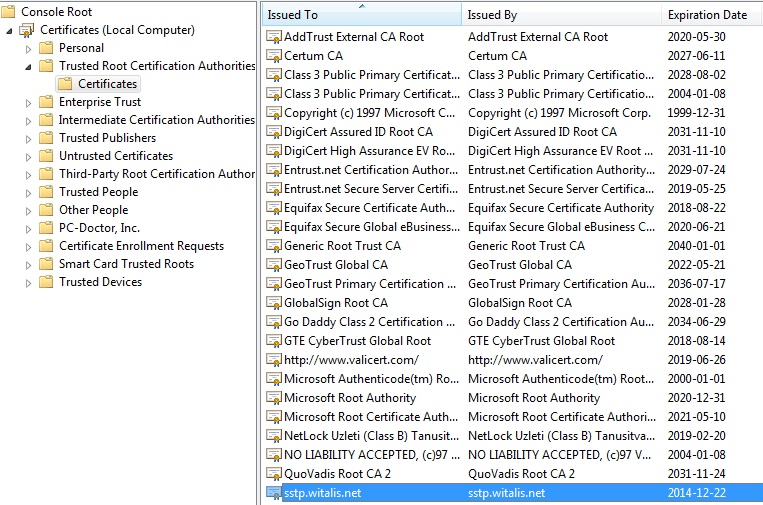This screenshot has width=763, height=505.
Task: Select the GeoTrust Global CA certificate icon
Action: 274,265
